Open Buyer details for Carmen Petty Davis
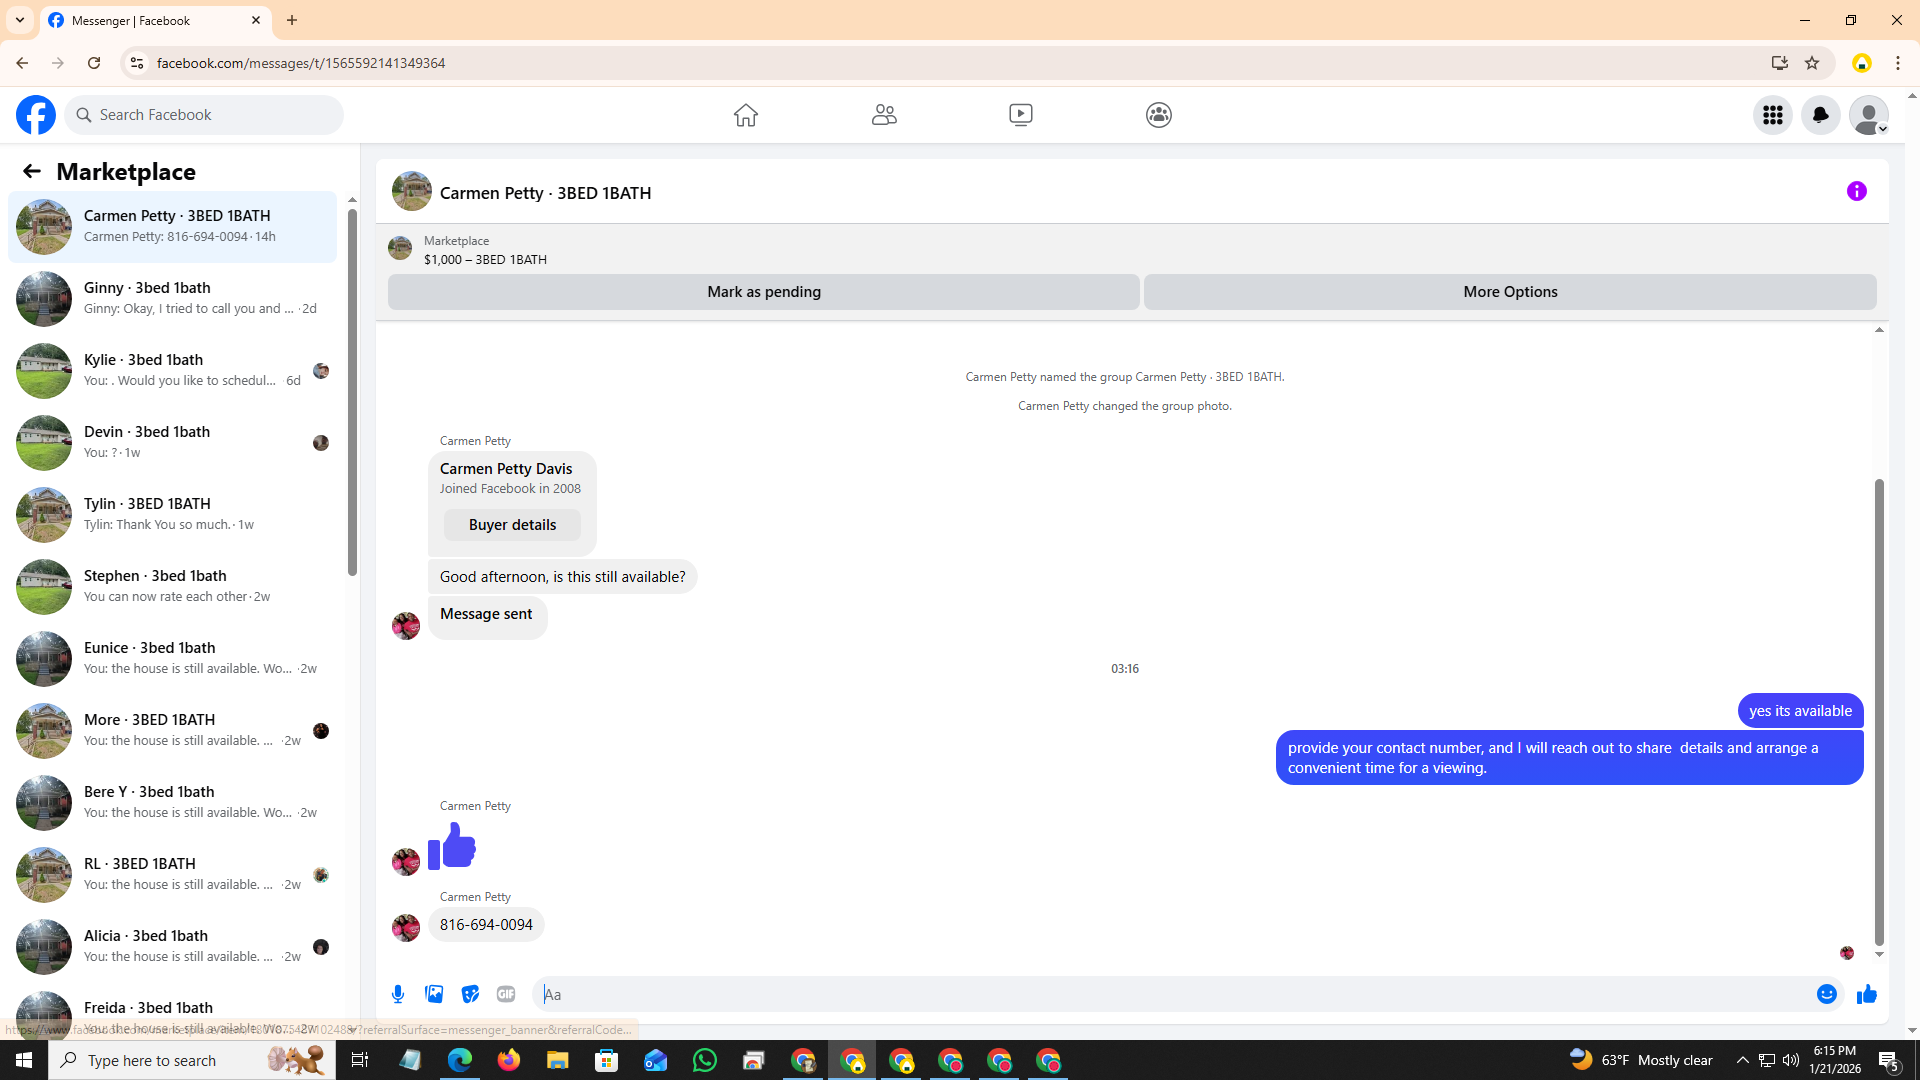1920x1080 pixels. click(x=512, y=525)
